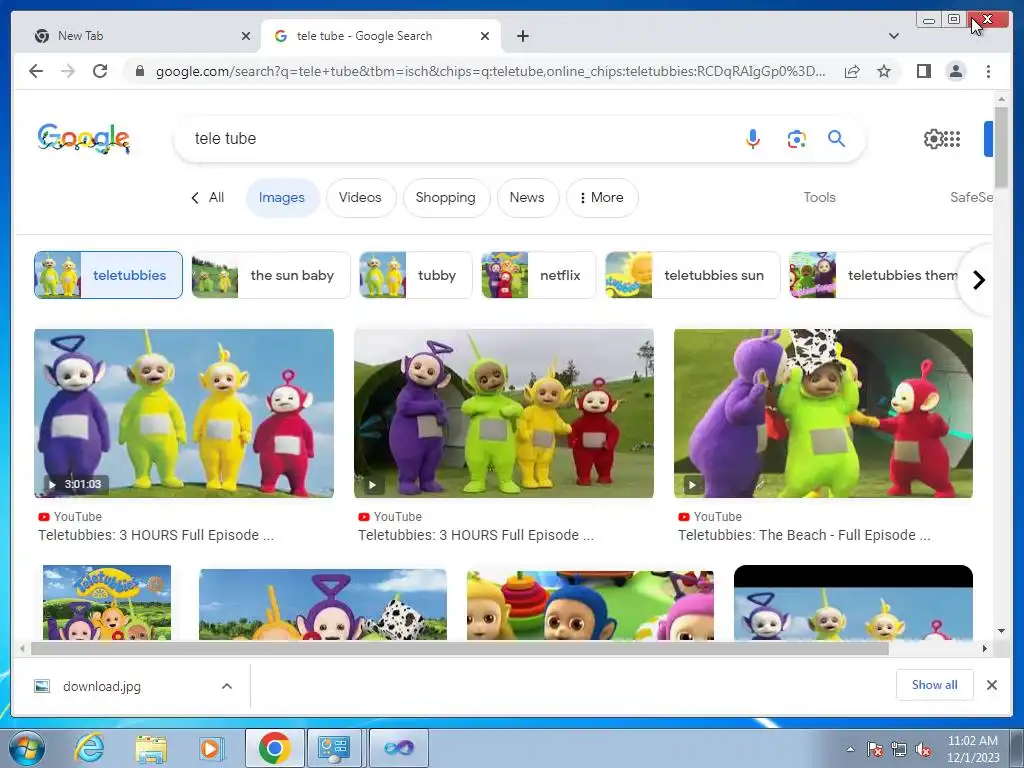The height and width of the screenshot is (768, 1024).
Task: Switch to Videos results
Action: [360, 197]
